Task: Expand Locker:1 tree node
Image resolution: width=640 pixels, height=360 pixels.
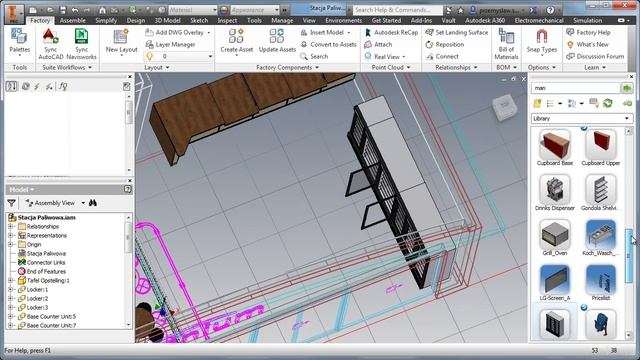Action: pyautogui.click(x=11, y=289)
